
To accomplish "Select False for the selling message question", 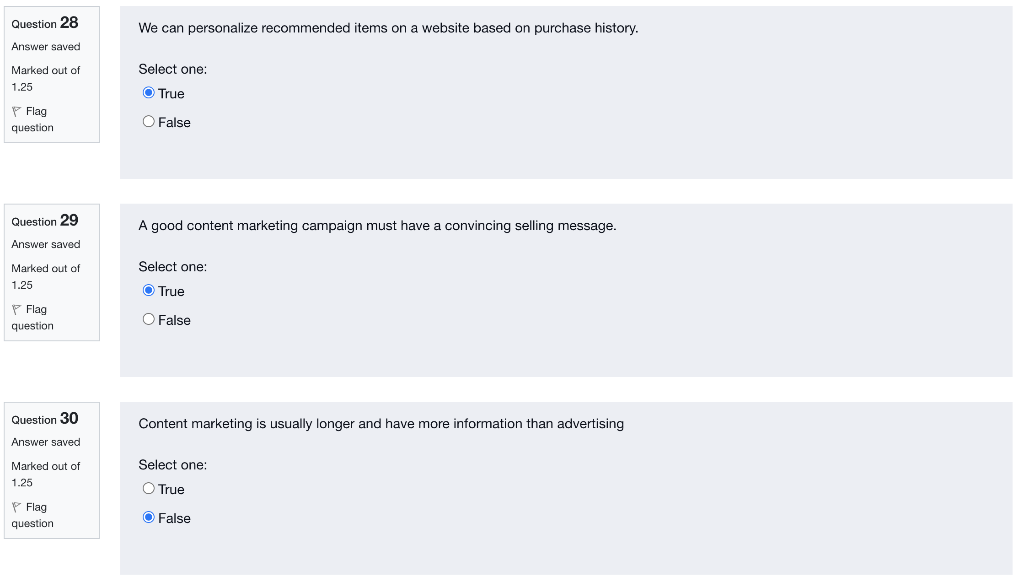I will (149, 319).
